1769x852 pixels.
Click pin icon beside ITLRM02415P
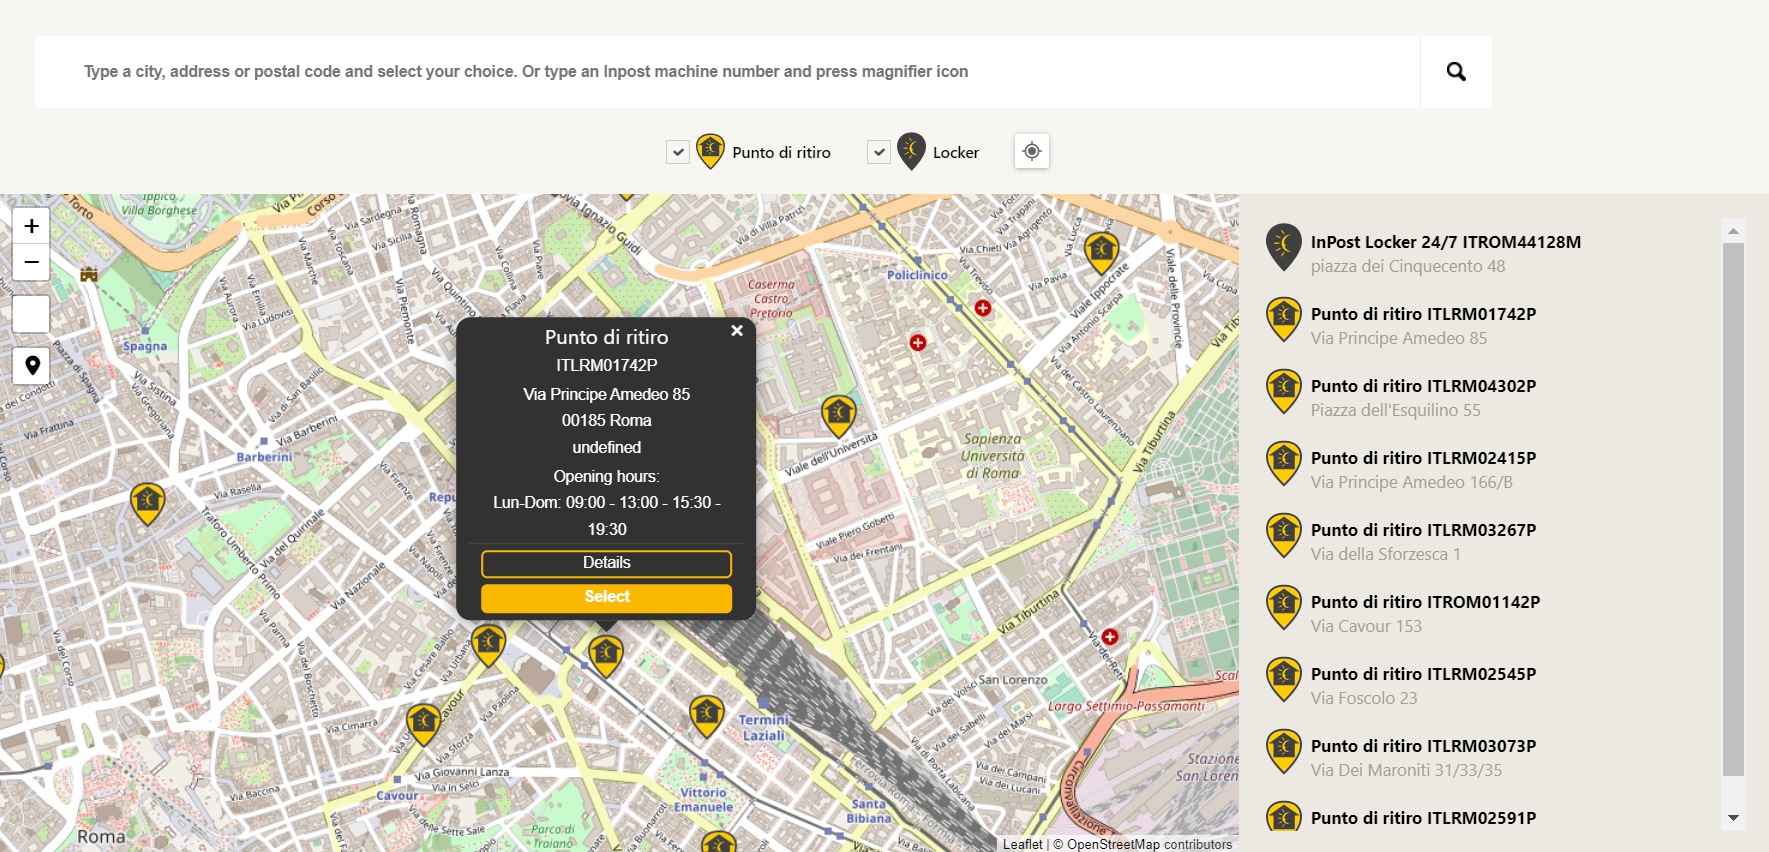tap(1283, 463)
